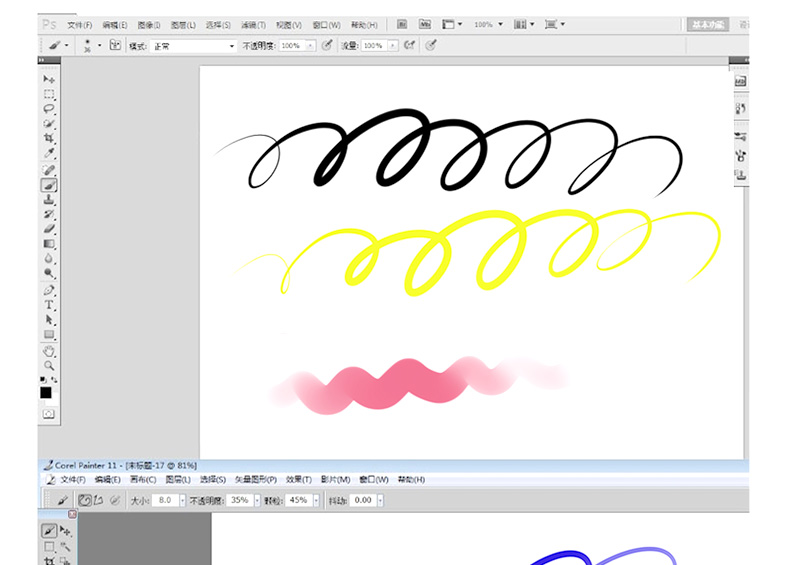Viewport: 790px width, 565px height.
Task: Toggle tablet pressure for opacity
Action: click(x=327, y=46)
